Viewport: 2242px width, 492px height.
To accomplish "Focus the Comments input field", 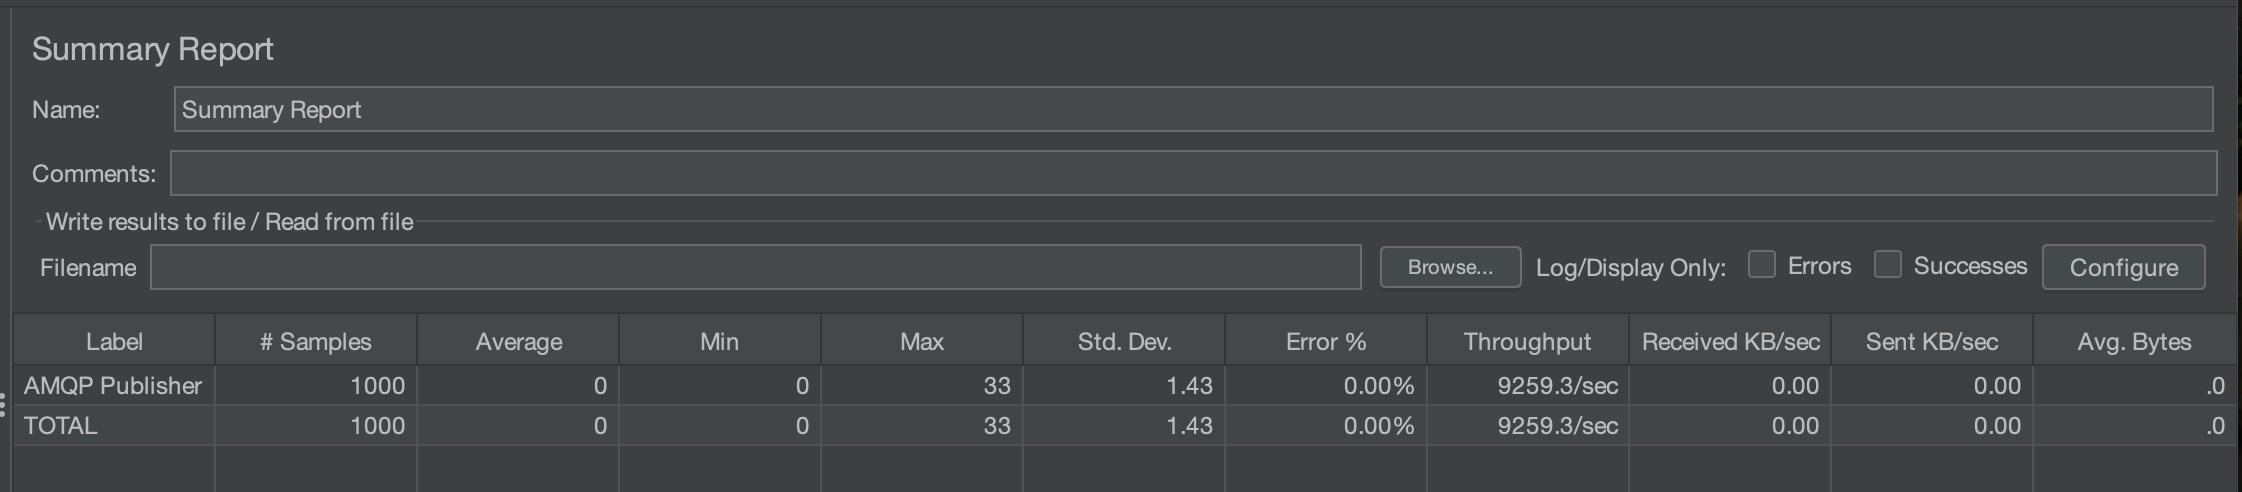I will 1192,173.
